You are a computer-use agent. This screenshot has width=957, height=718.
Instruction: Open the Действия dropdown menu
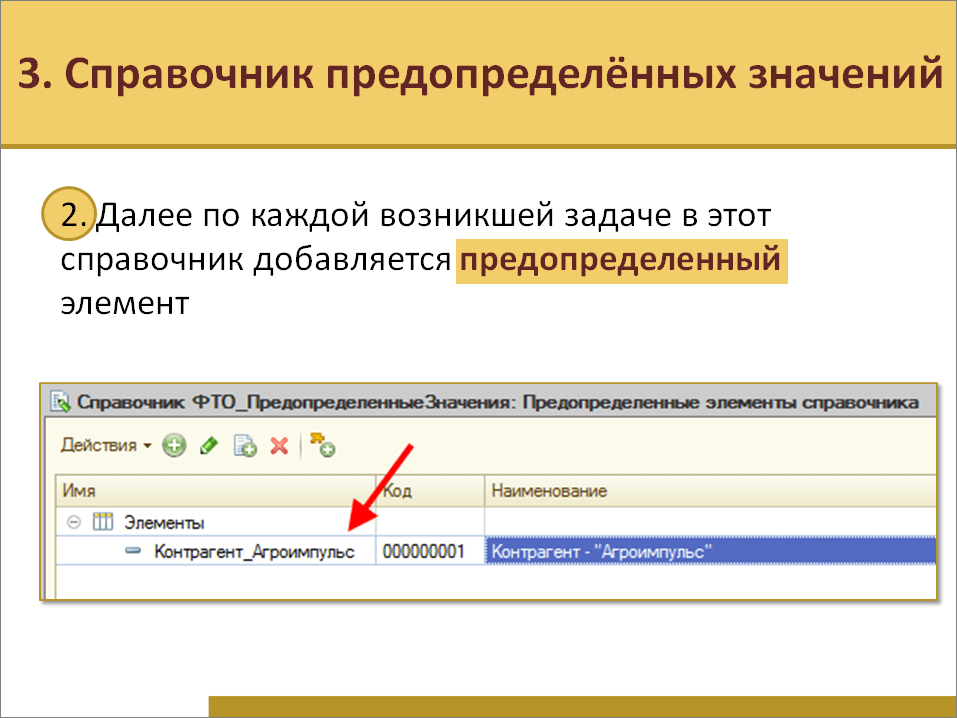(x=106, y=445)
